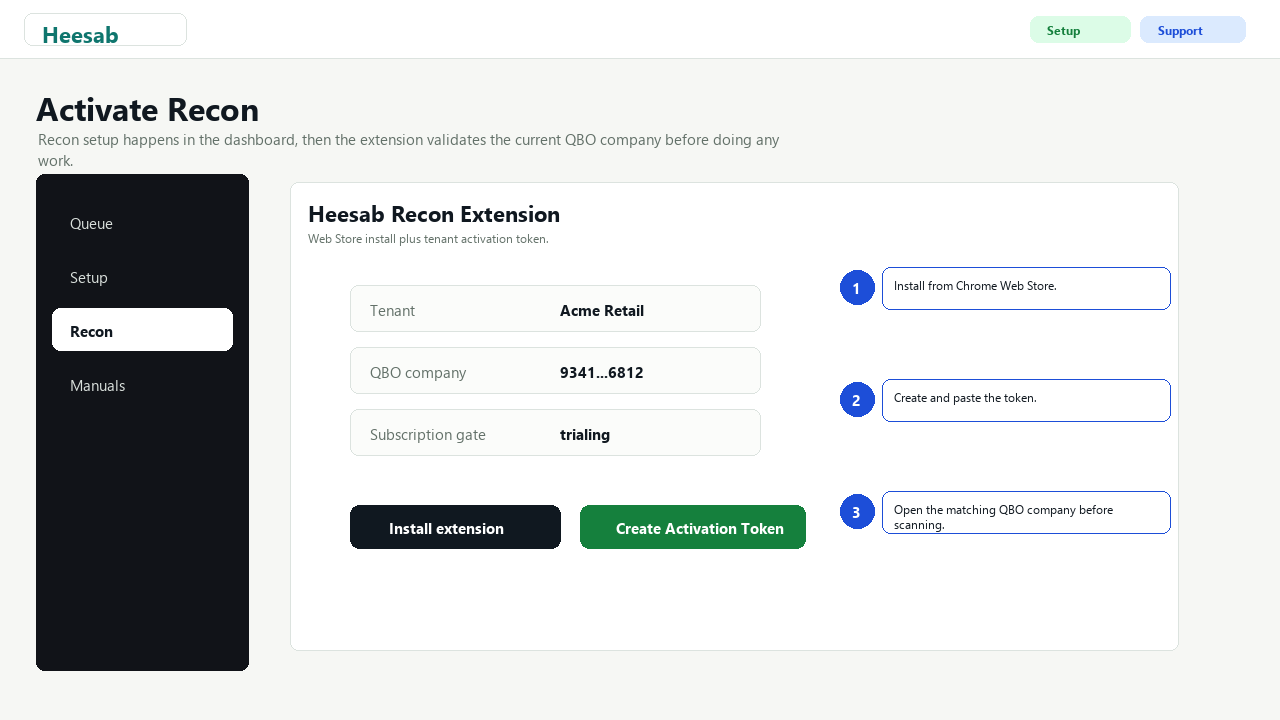The height and width of the screenshot is (720, 1280).
Task: Click the Subscription gate field label
Action: pyautogui.click(x=428, y=434)
